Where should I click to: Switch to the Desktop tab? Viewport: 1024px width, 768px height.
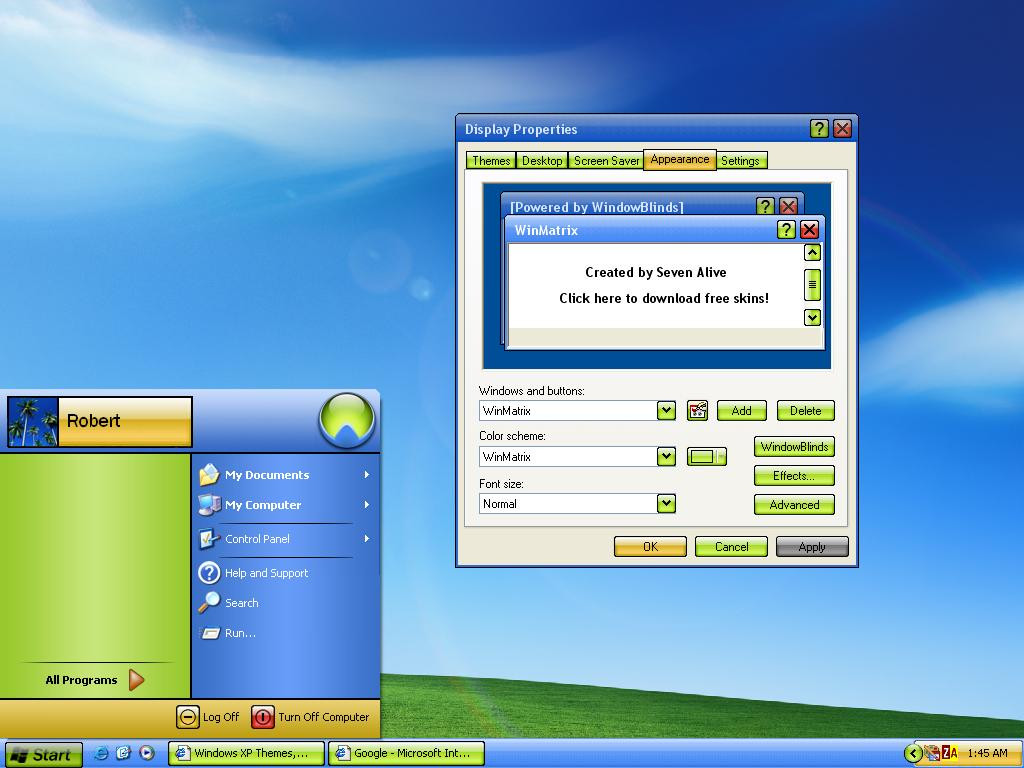(x=542, y=161)
